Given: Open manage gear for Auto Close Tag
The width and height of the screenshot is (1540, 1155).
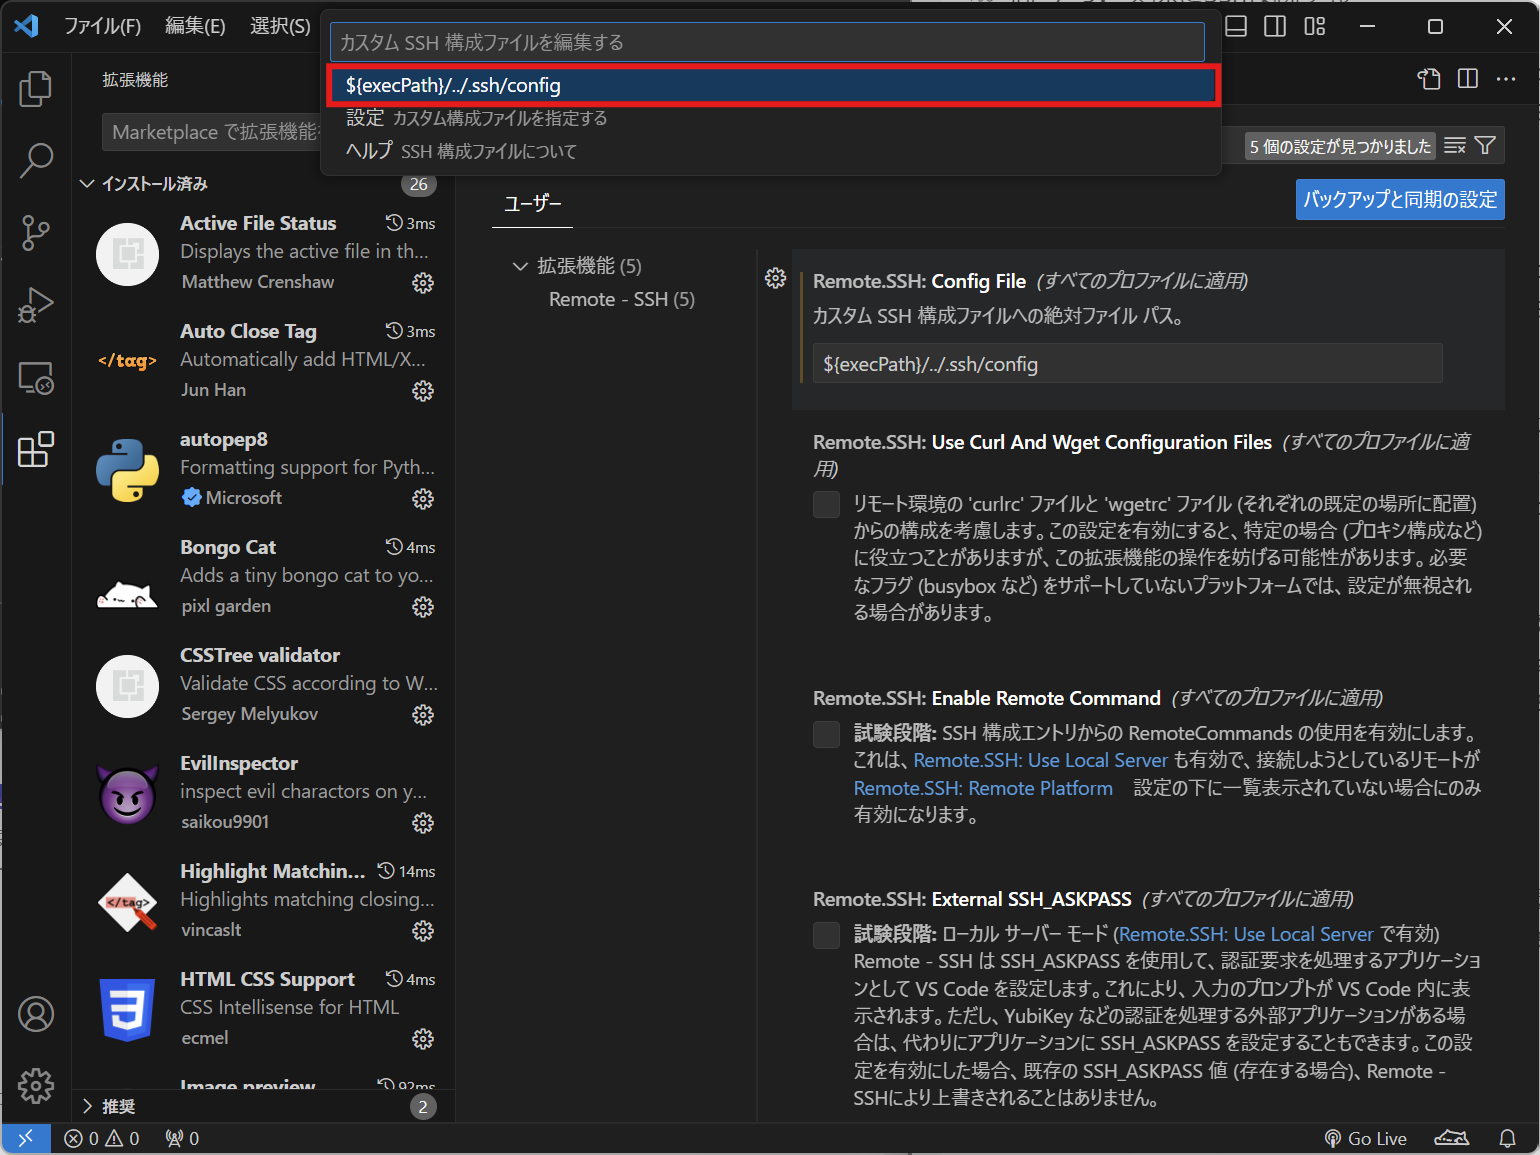Looking at the screenshot, I should point(423,391).
